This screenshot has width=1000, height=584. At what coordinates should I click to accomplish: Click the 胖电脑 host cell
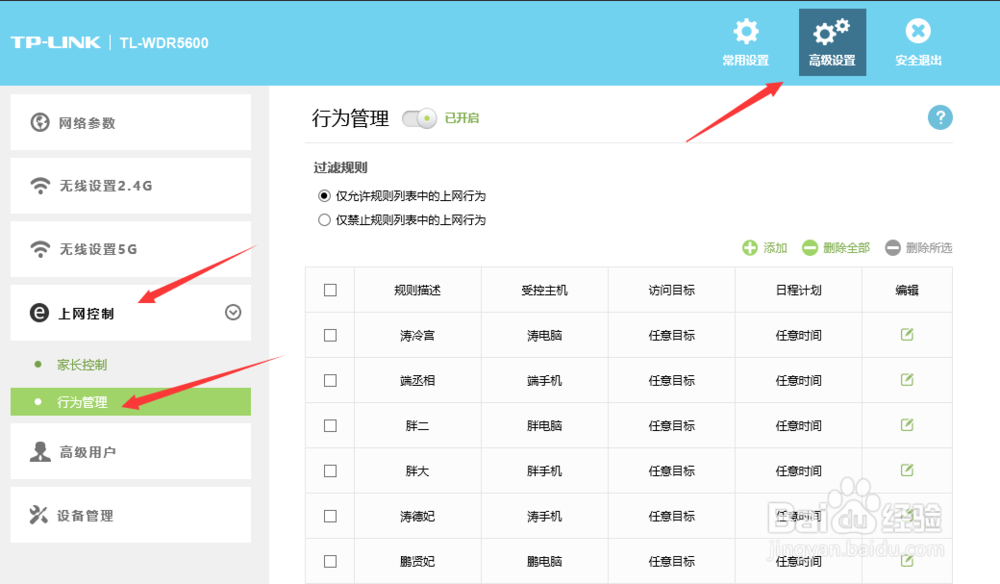(x=544, y=426)
